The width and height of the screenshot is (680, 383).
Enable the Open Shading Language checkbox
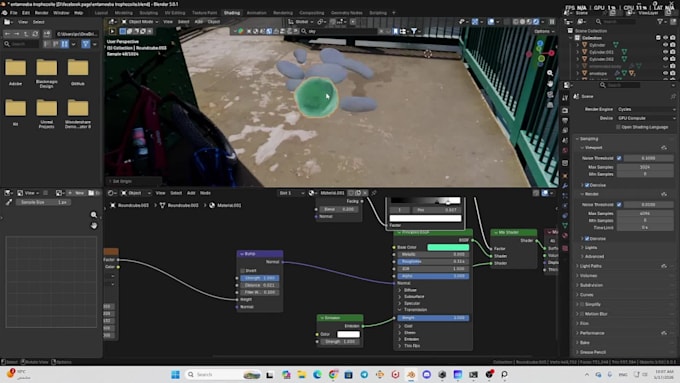618,127
